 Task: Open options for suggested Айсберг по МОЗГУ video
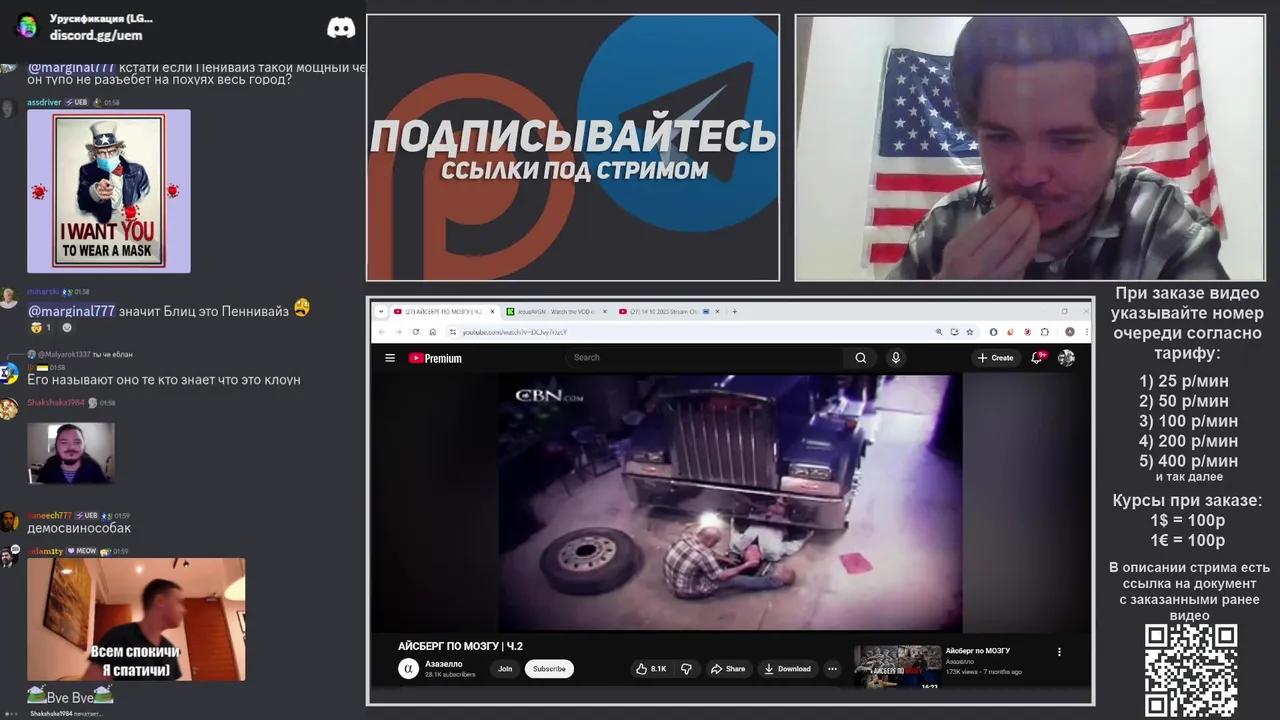tap(1059, 652)
